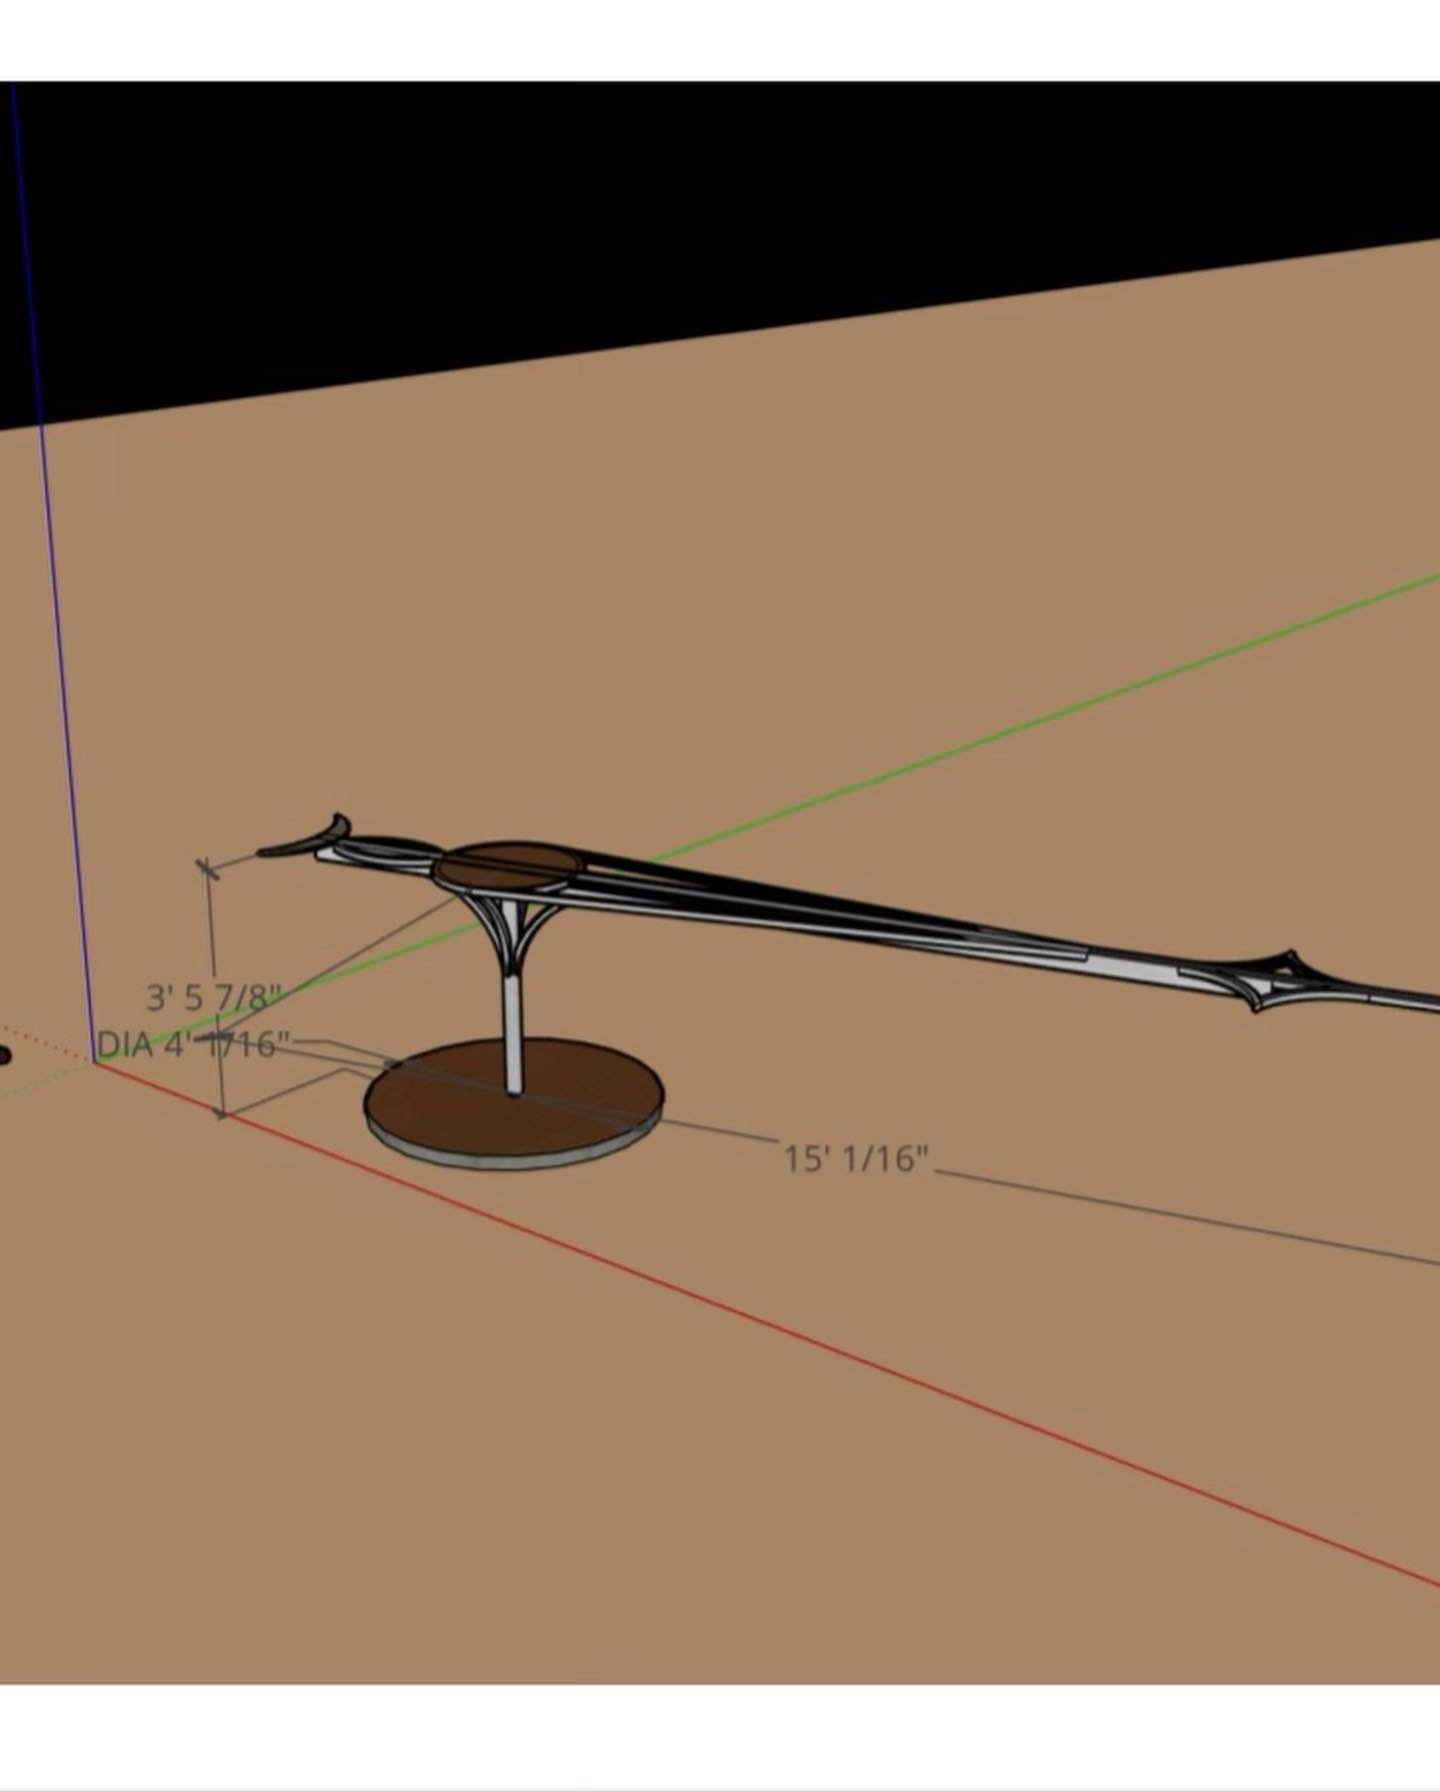The width and height of the screenshot is (1440, 1791).
Task: Click the 15' 1/16" length dimension label
Action: coord(855,1159)
